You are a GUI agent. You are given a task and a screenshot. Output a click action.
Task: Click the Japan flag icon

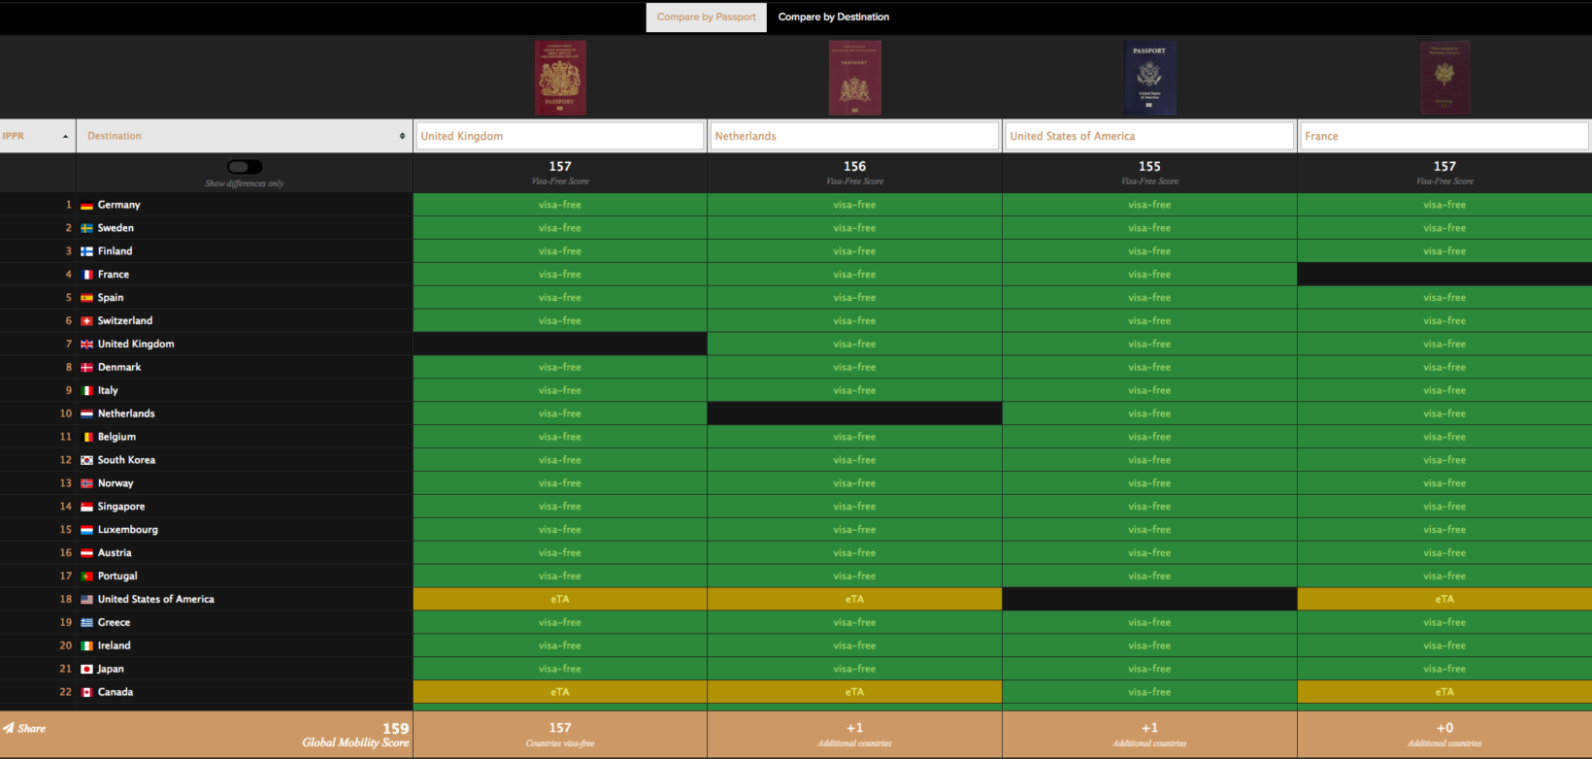pyautogui.click(x=87, y=669)
